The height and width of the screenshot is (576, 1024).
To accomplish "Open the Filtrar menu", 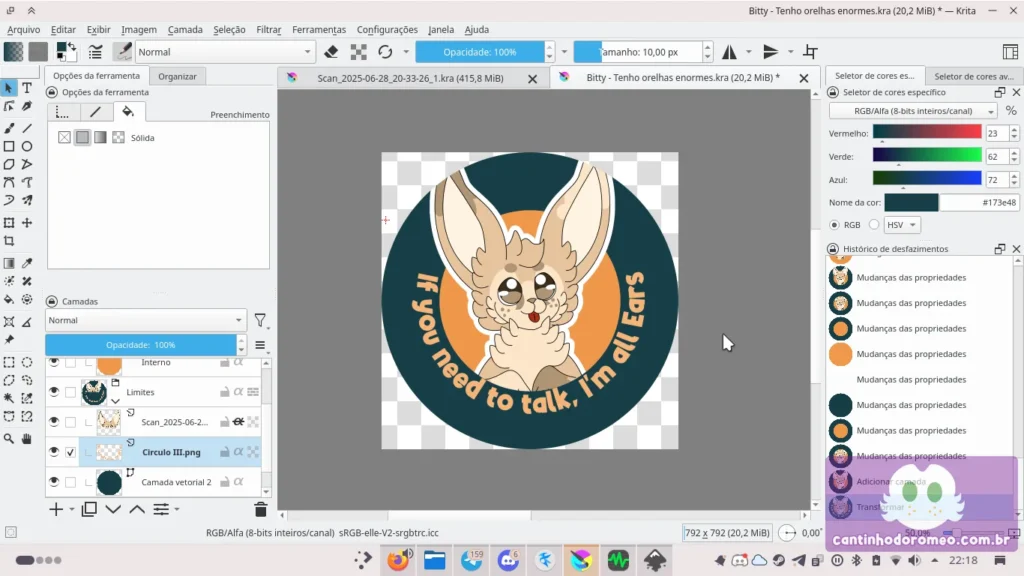I will coord(268,29).
